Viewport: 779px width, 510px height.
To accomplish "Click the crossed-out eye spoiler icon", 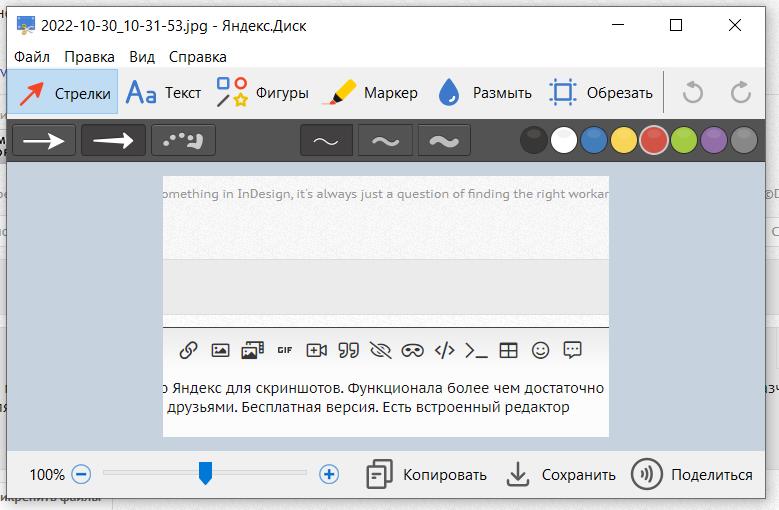I will [x=381, y=351].
